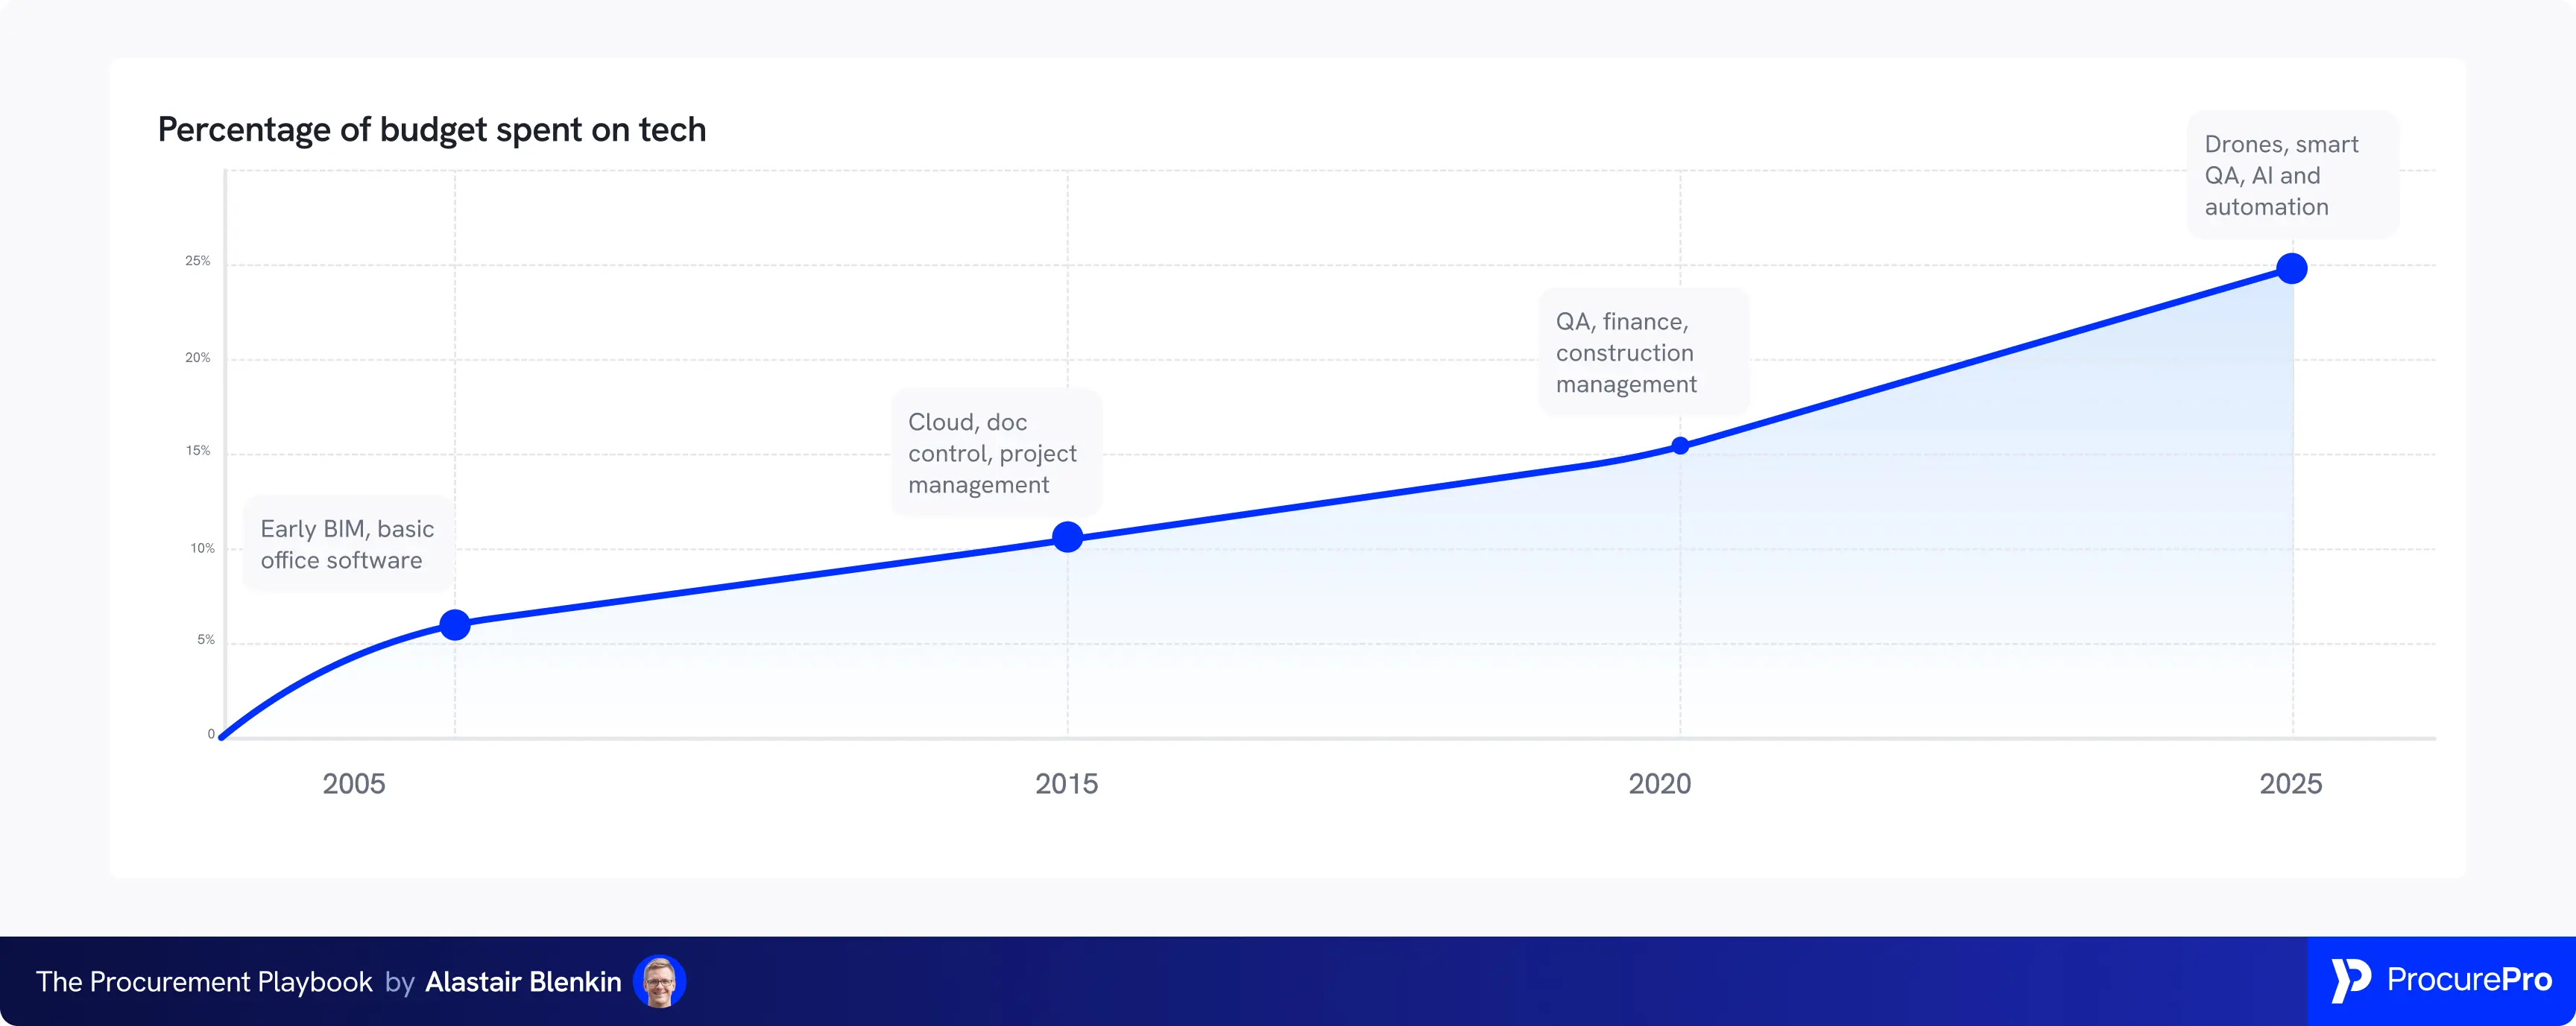Click the 10% y-axis label

click(x=202, y=548)
